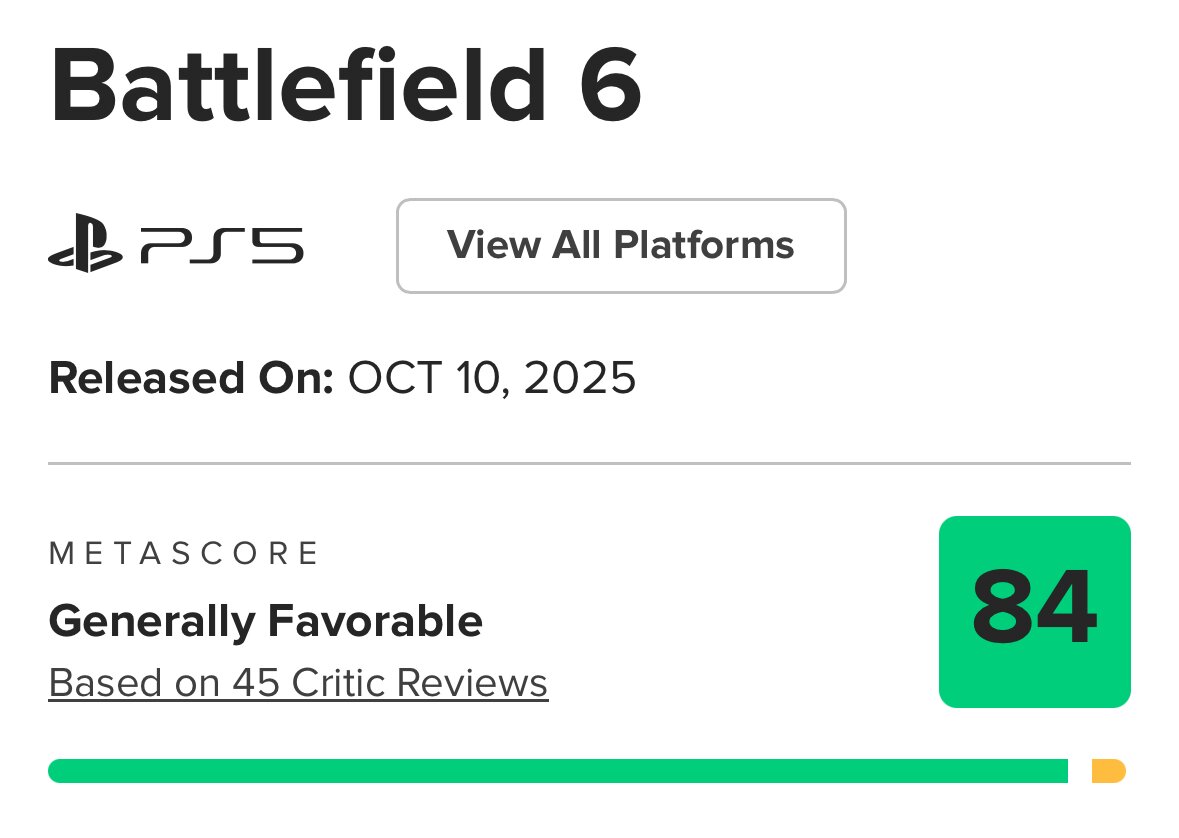Click the Released On label
The image size is (1179, 838).
tap(190, 379)
